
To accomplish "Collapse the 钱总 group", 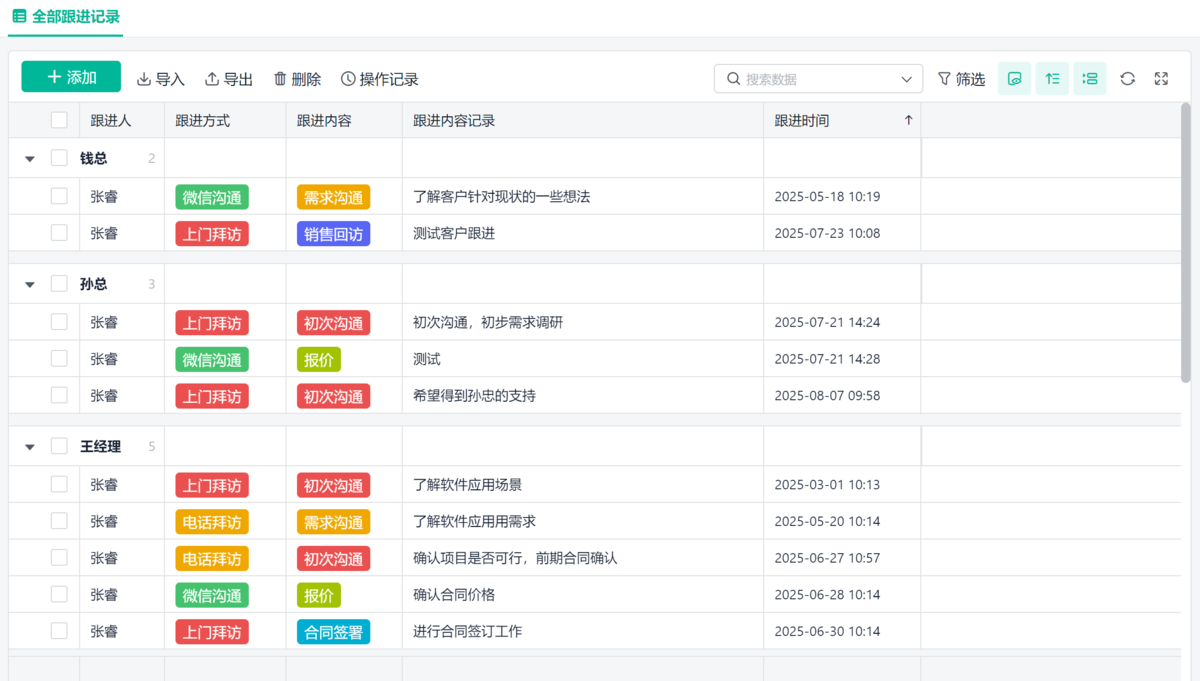I will click(x=30, y=158).
